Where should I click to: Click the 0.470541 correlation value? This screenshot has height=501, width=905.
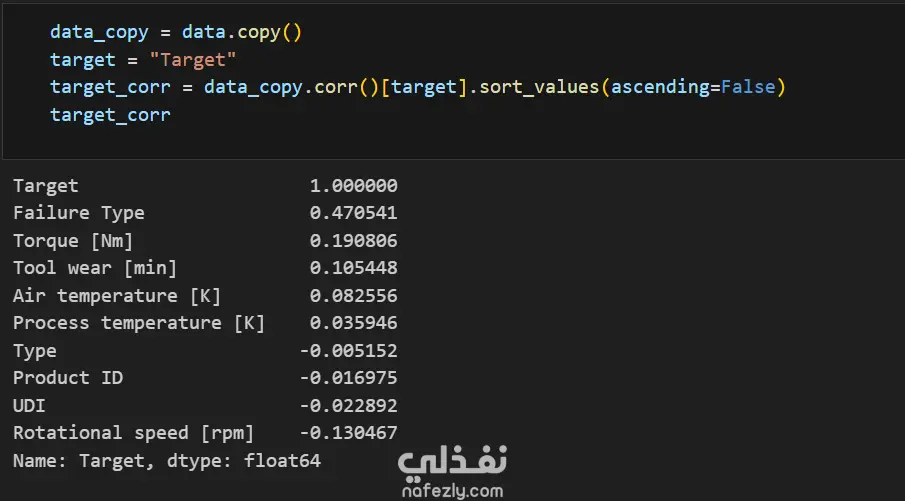click(x=353, y=213)
